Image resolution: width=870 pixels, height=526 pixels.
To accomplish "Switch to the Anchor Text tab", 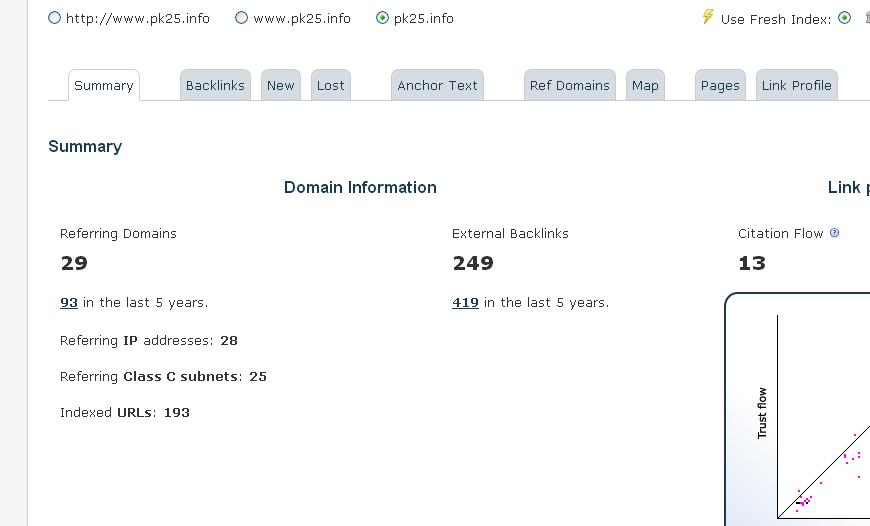I will tap(437, 85).
